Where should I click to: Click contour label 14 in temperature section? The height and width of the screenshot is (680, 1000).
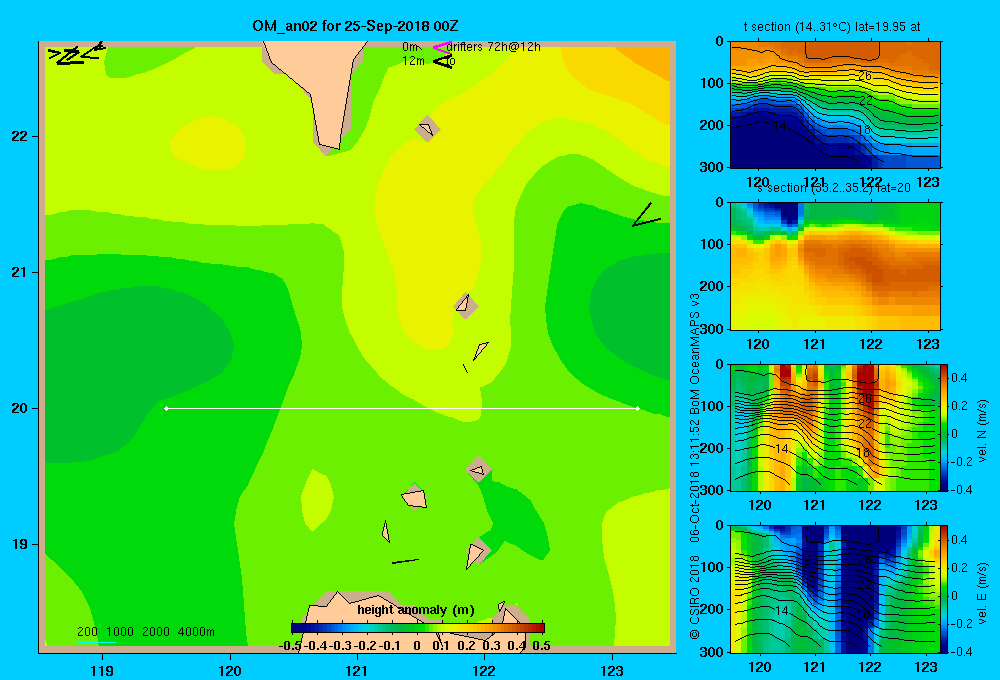(x=780, y=126)
